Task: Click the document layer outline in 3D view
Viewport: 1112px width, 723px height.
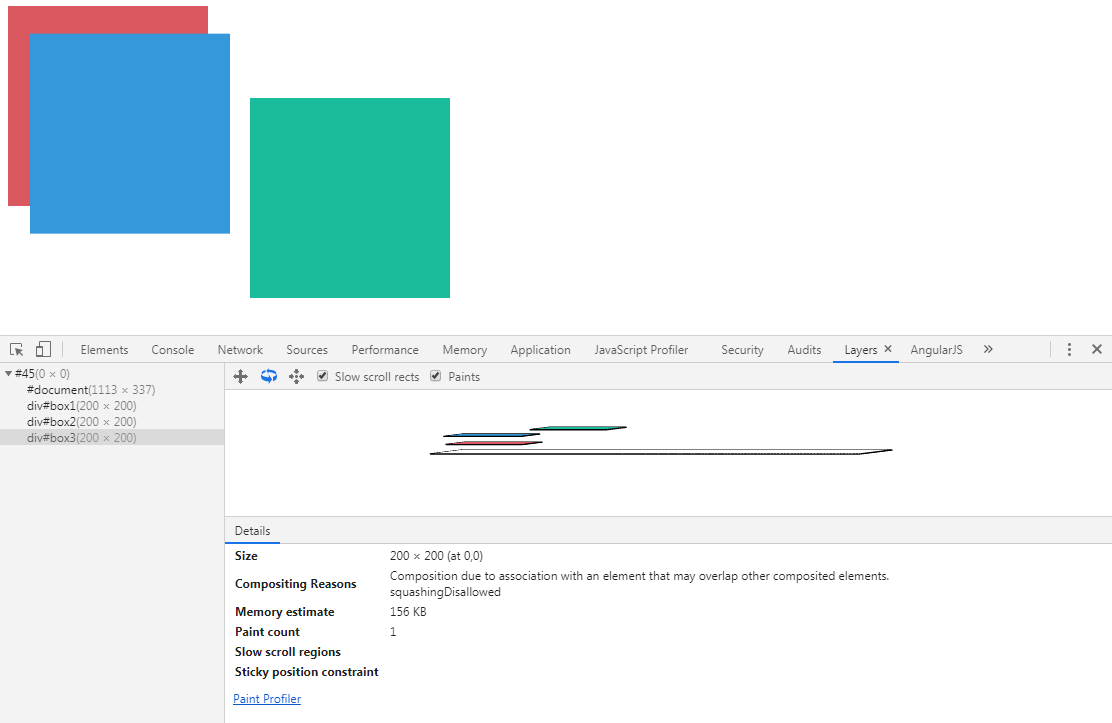Action: tap(661, 452)
